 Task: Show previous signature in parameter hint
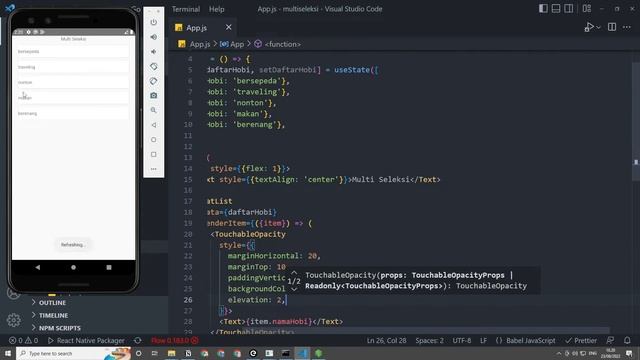294,273
